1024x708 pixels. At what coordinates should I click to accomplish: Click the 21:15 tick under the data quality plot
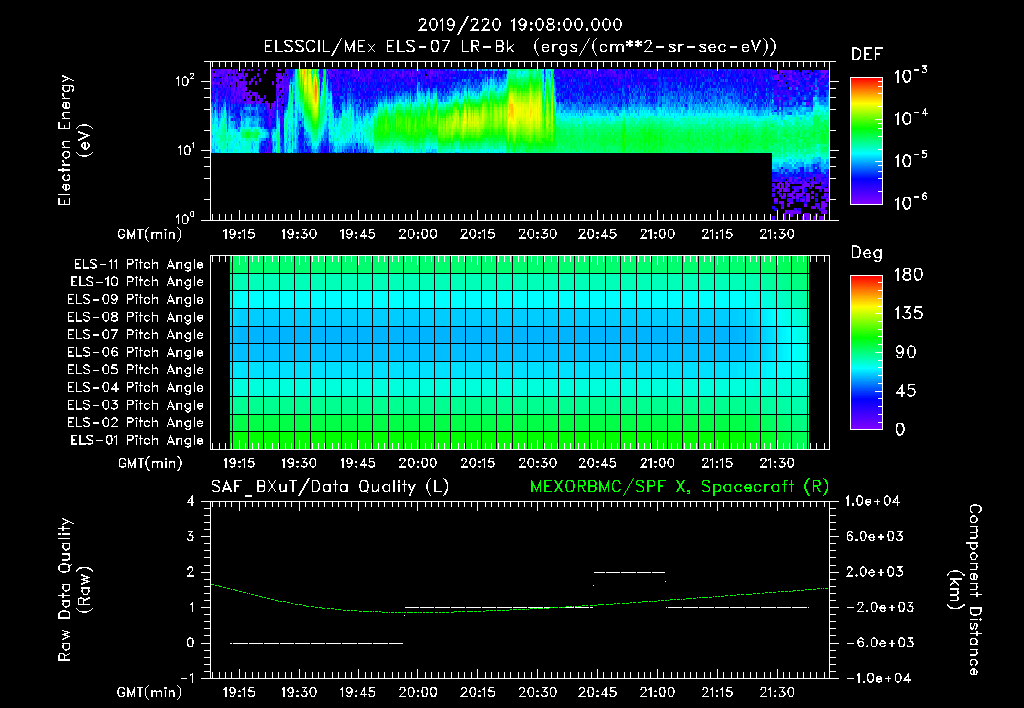[717, 692]
